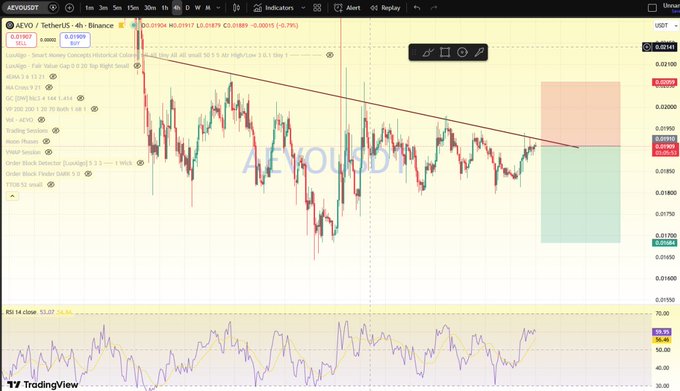680x391 pixels.
Task: Switch to the 5m timeframe
Action: (x=117, y=8)
